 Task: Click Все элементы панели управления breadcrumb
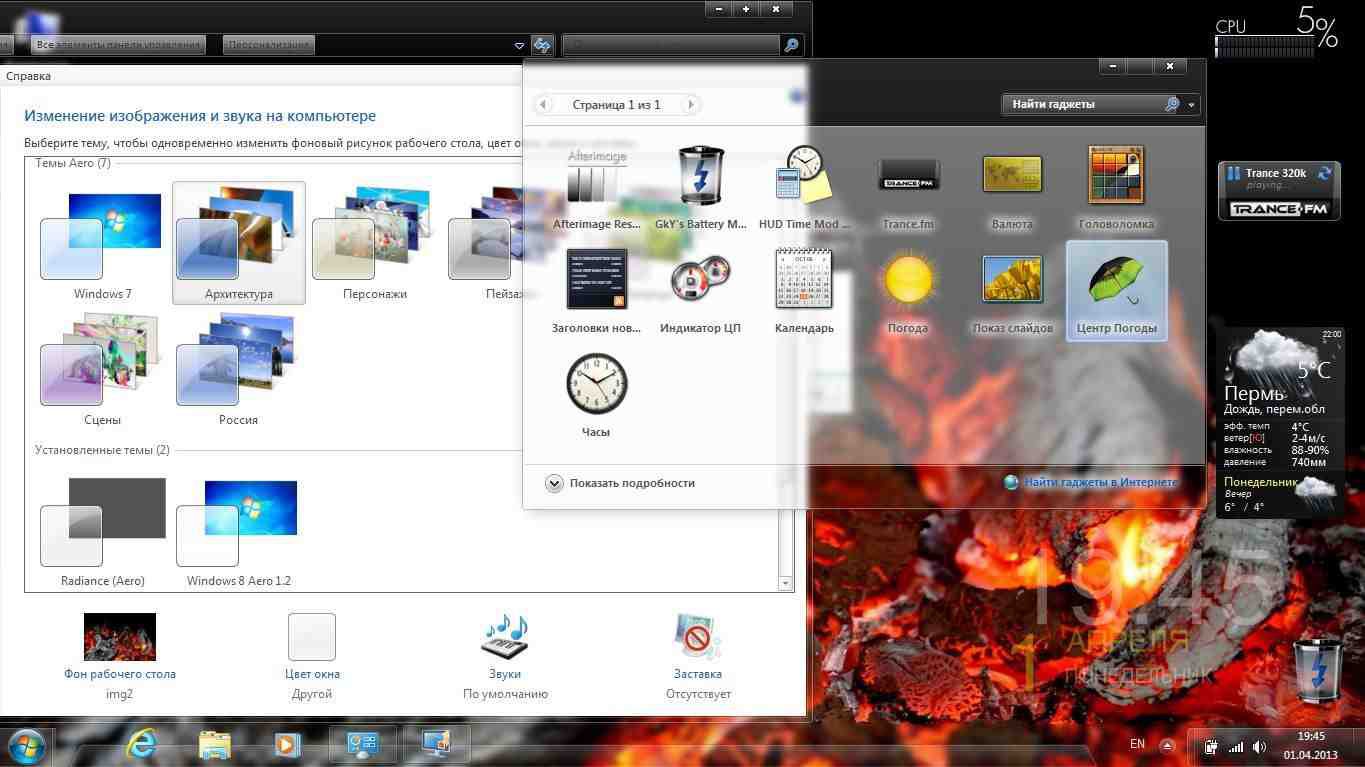[x=119, y=45]
